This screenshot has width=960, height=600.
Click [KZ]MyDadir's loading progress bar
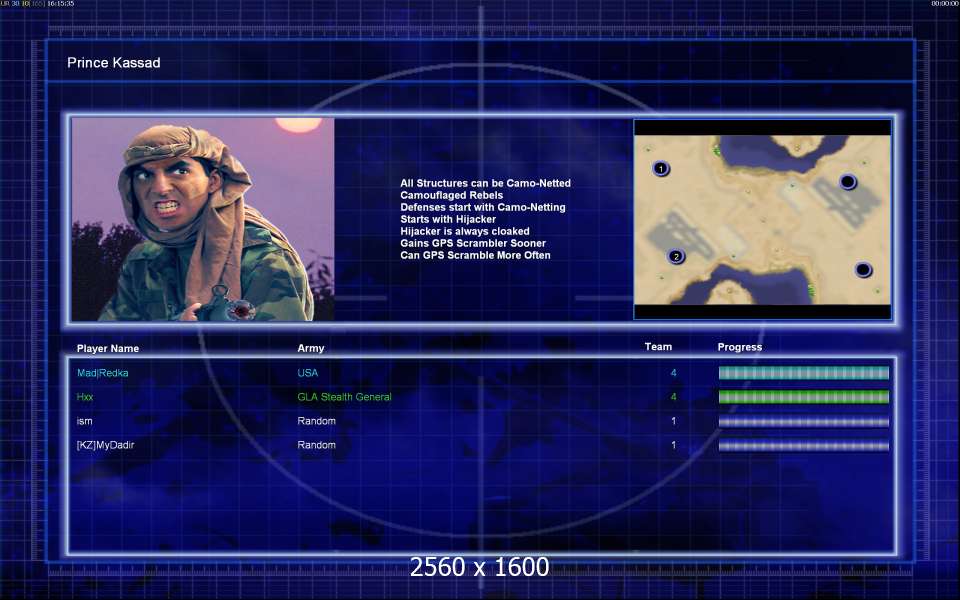[803, 446]
